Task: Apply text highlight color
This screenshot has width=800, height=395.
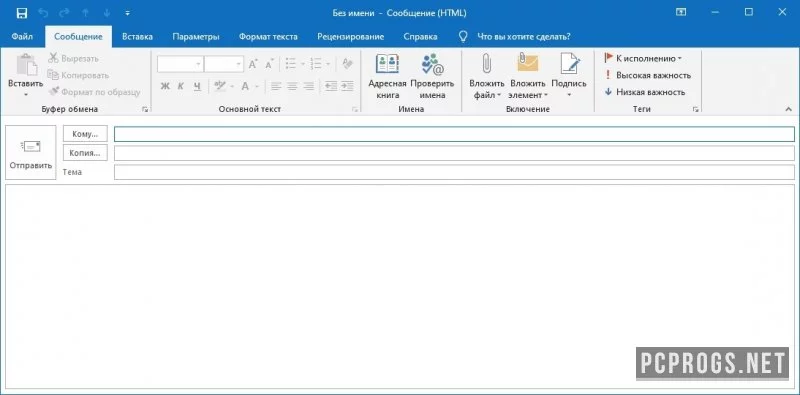Action: click(x=220, y=86)
